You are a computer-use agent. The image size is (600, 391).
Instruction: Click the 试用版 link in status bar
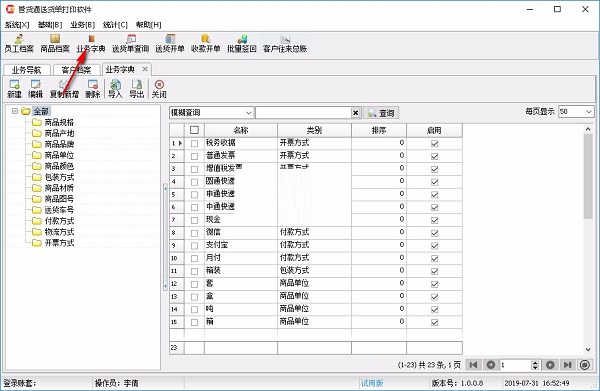[x=372, y=383]
